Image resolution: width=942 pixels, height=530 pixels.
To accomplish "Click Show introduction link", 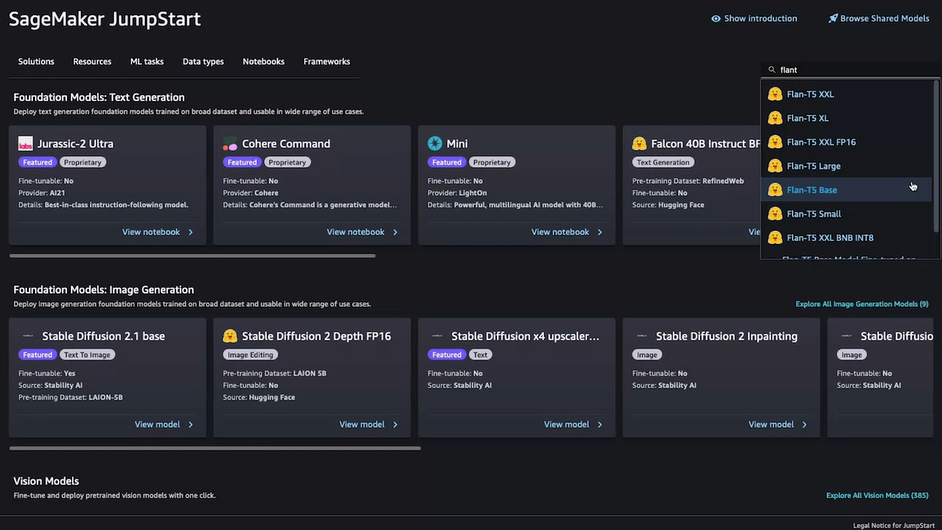I will point(754,19).
